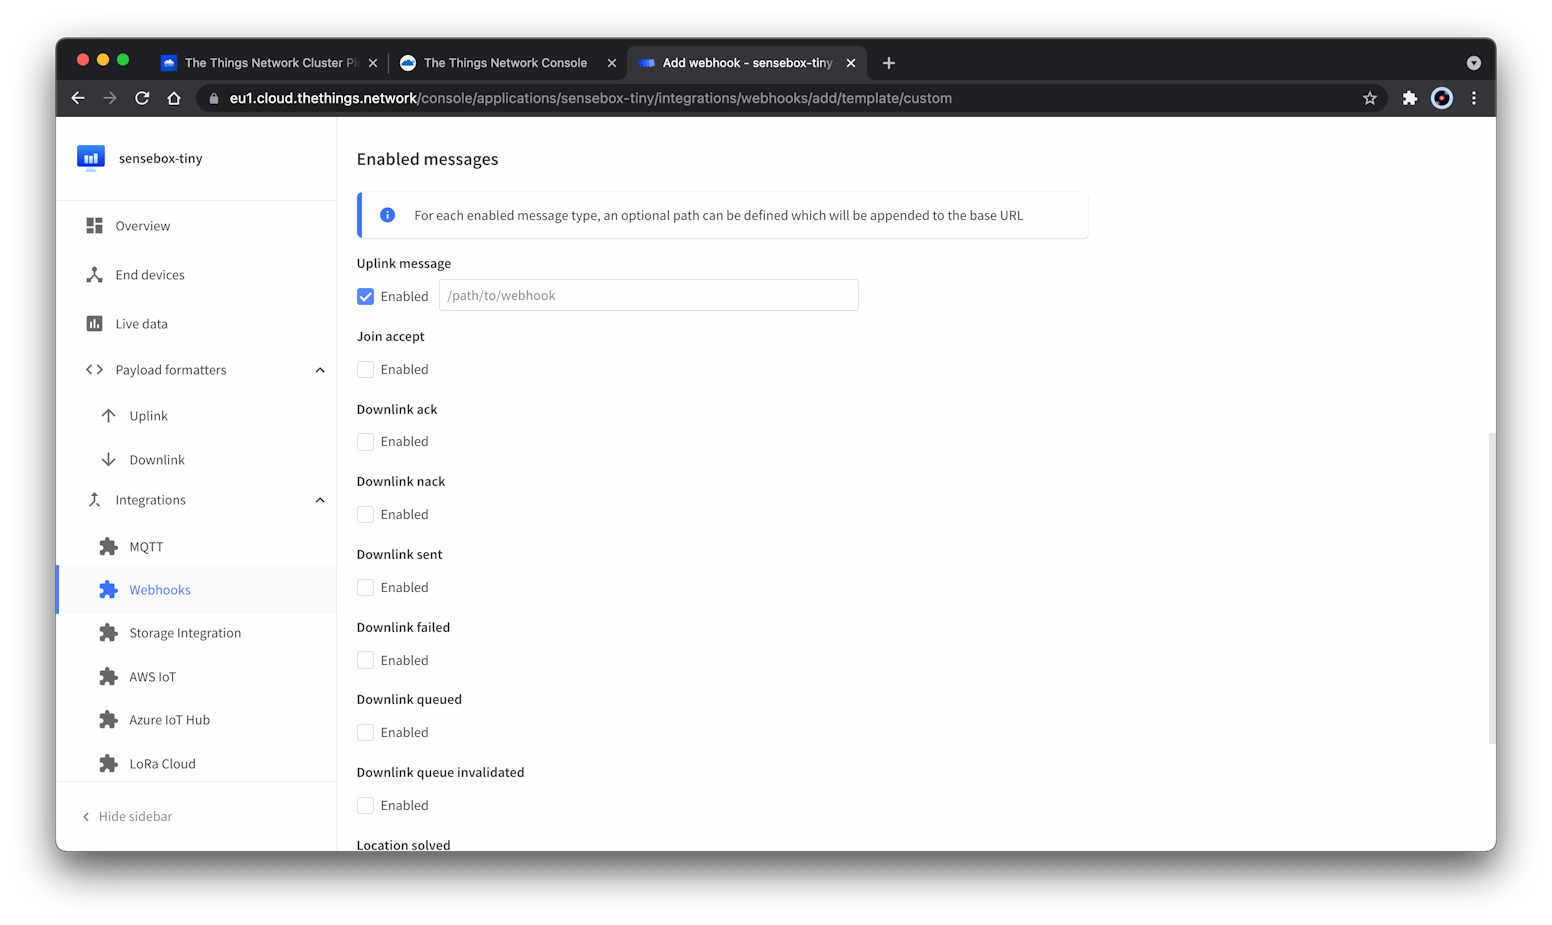Screen dimensions: 1552x925
Task: Click the LoRa Cloud puzzle icon
Action: [x=108, y=764]
